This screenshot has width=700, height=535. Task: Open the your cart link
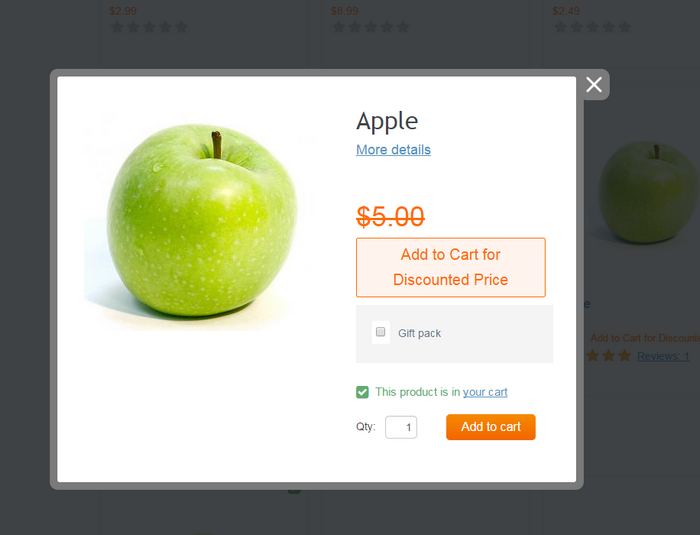485,392
